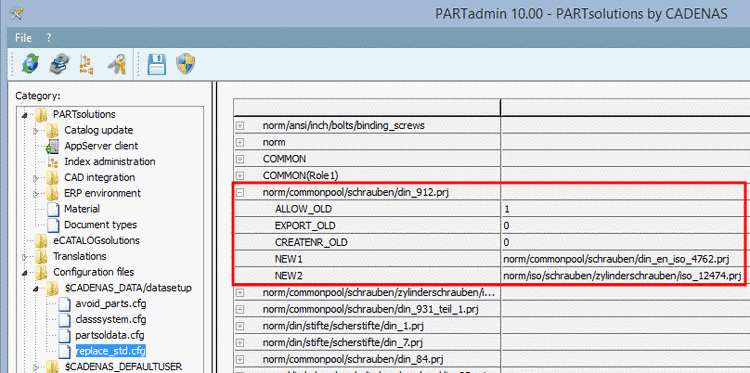Click the iso_12474.prj value
The image size is (750, 373).
coord(622,276)
